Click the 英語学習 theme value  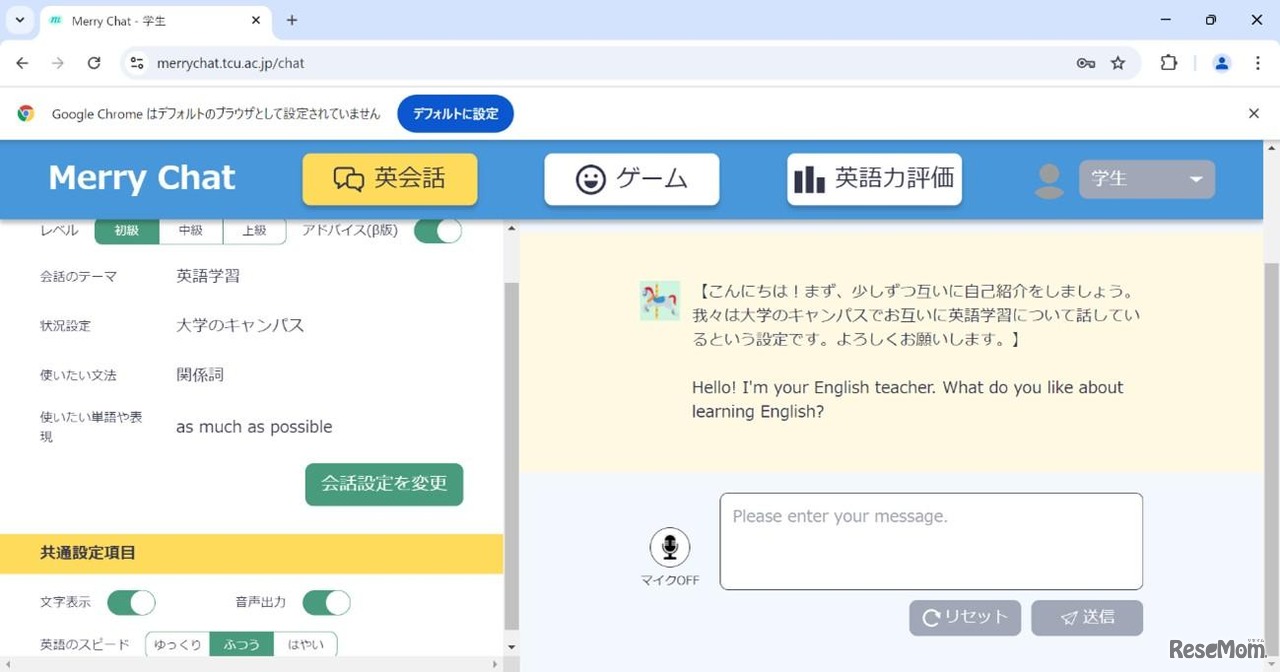(208, 276)
